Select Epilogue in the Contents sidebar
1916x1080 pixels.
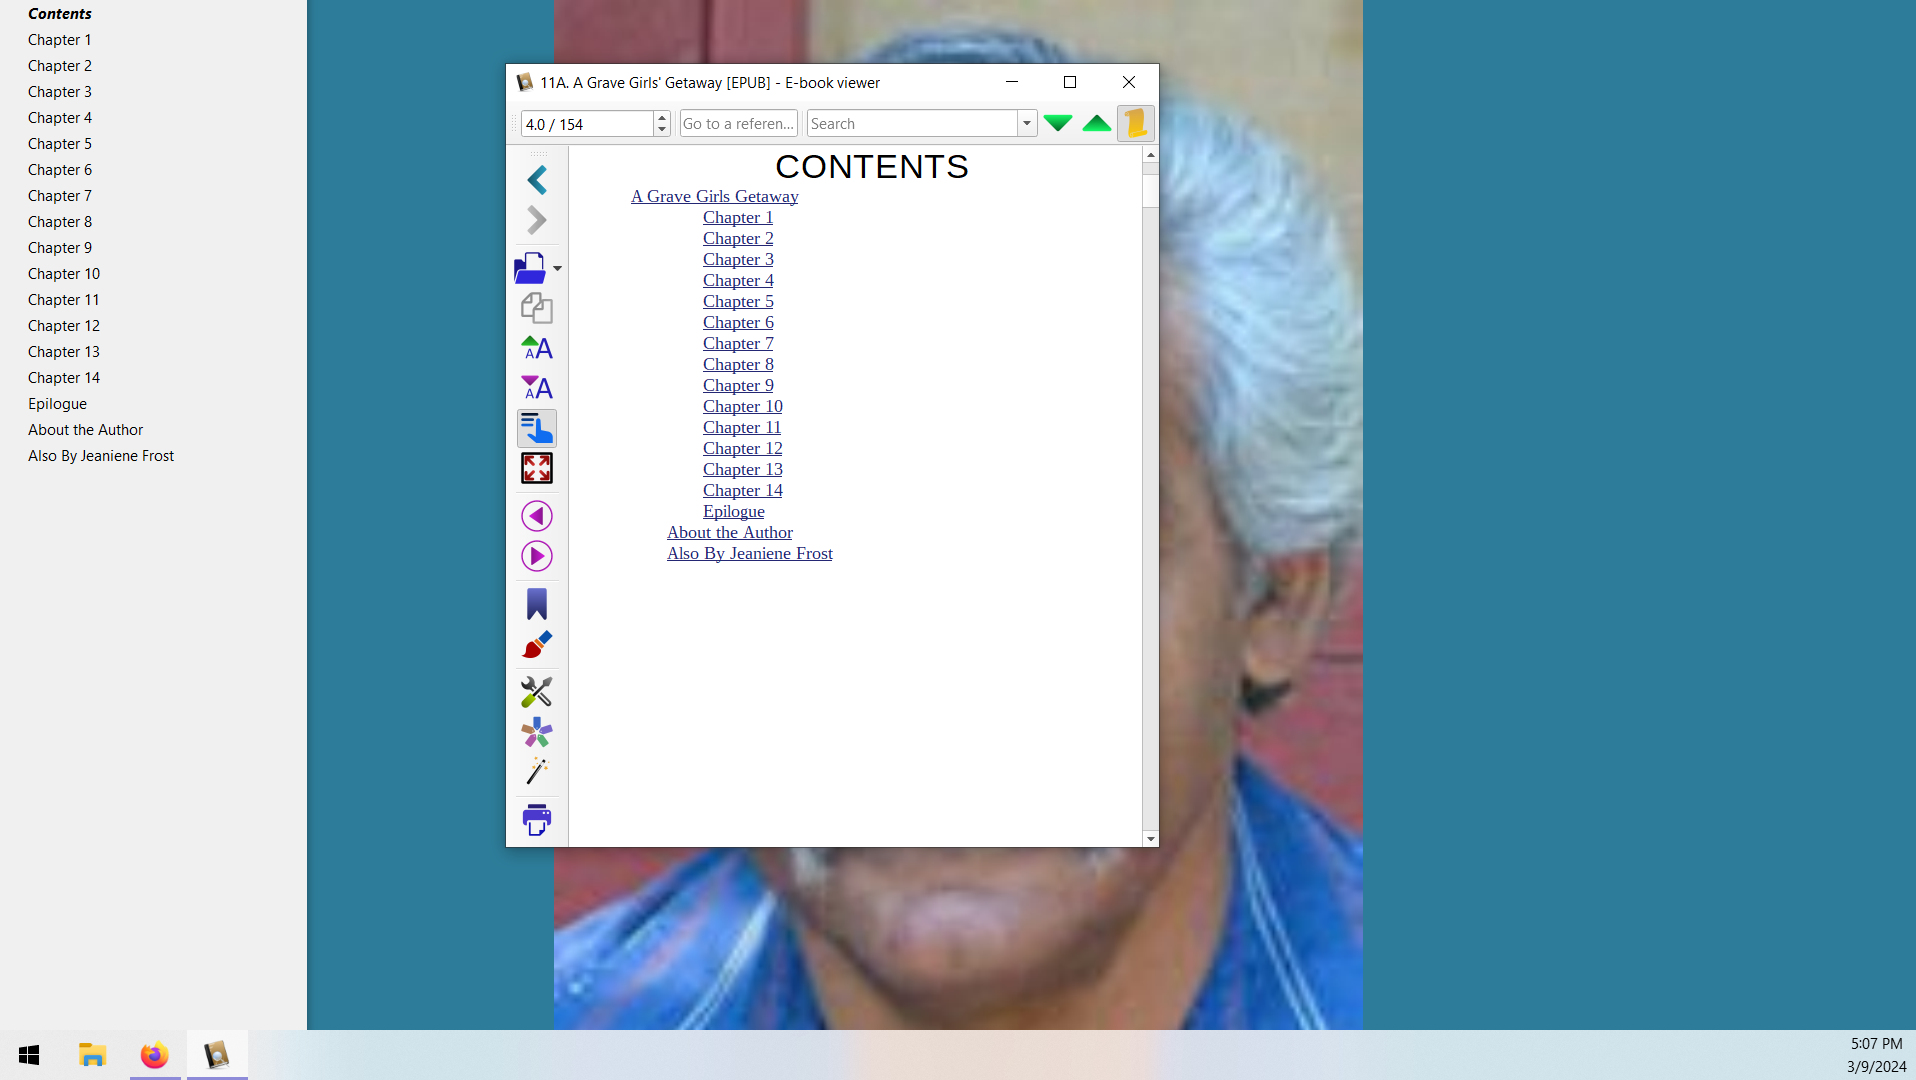pos(57,404)
